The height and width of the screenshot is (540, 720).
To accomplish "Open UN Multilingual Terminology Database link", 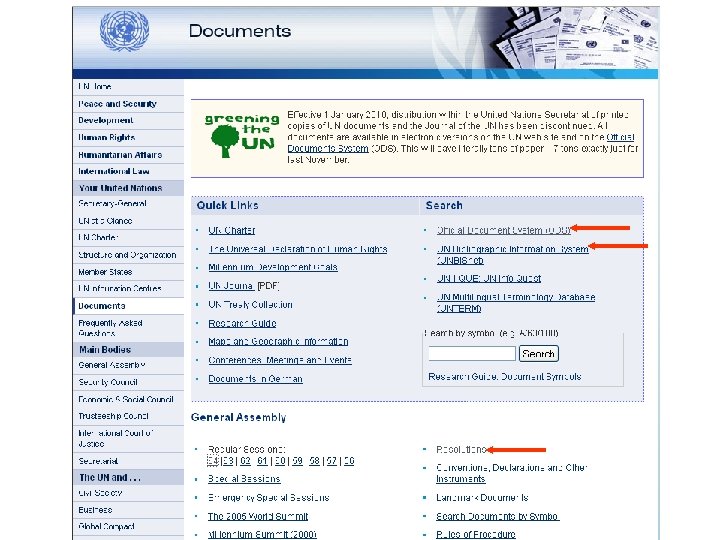I will (x=516, y=303).
